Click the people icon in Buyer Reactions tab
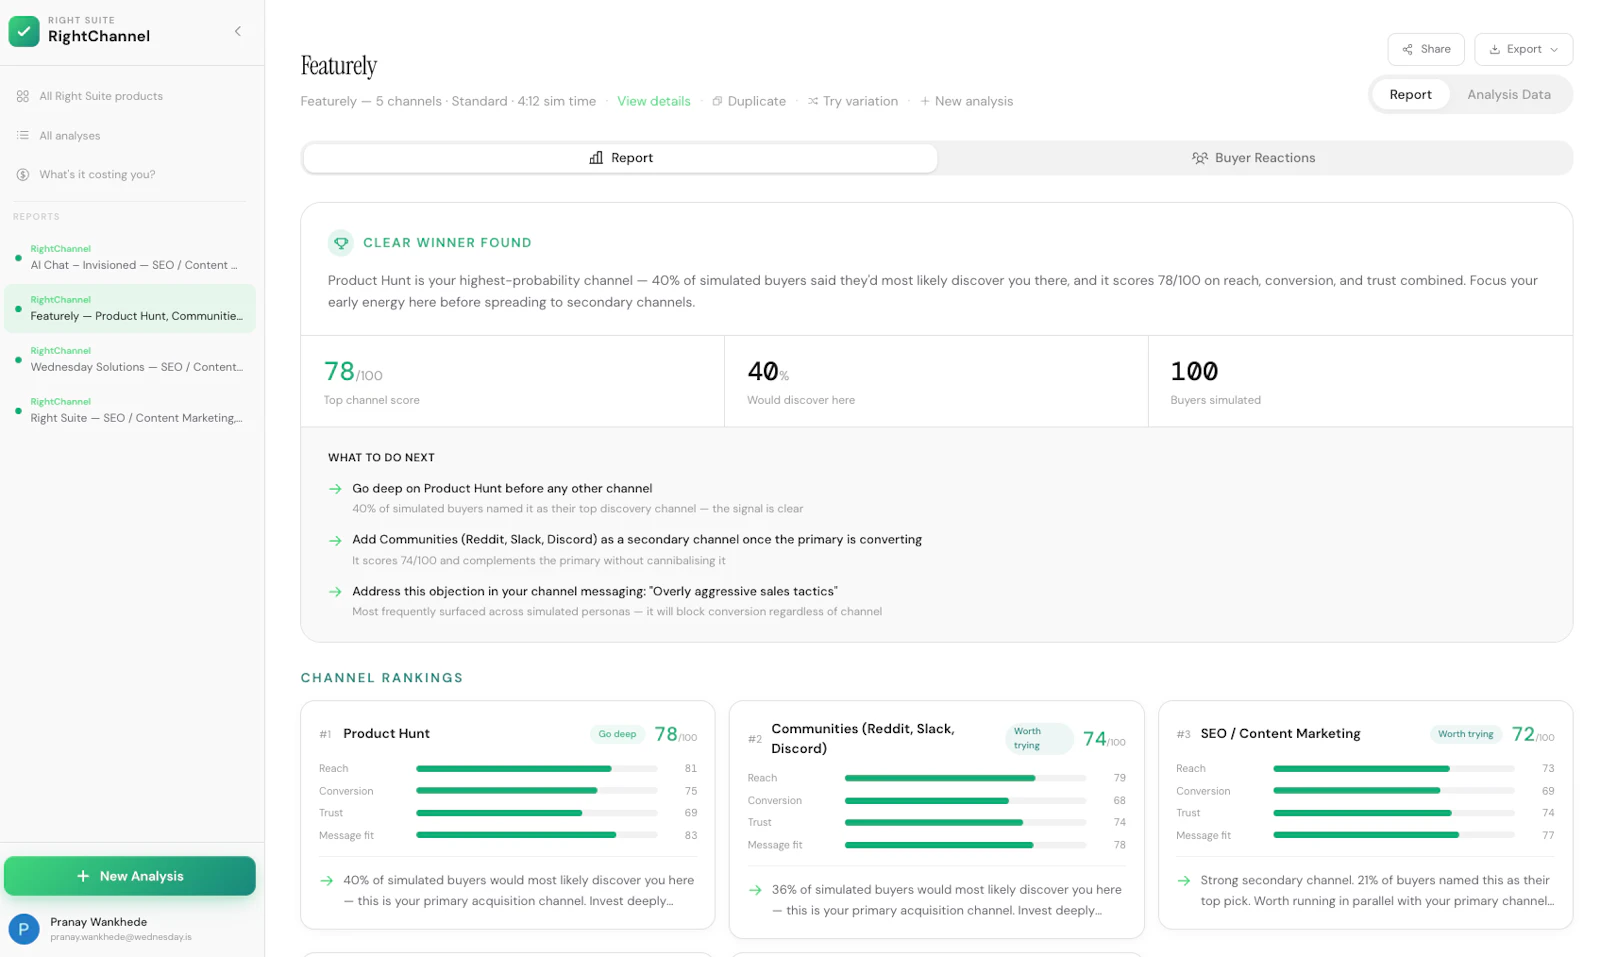This screenshot has width=1600, height=957. click(x=1200, y=158)
